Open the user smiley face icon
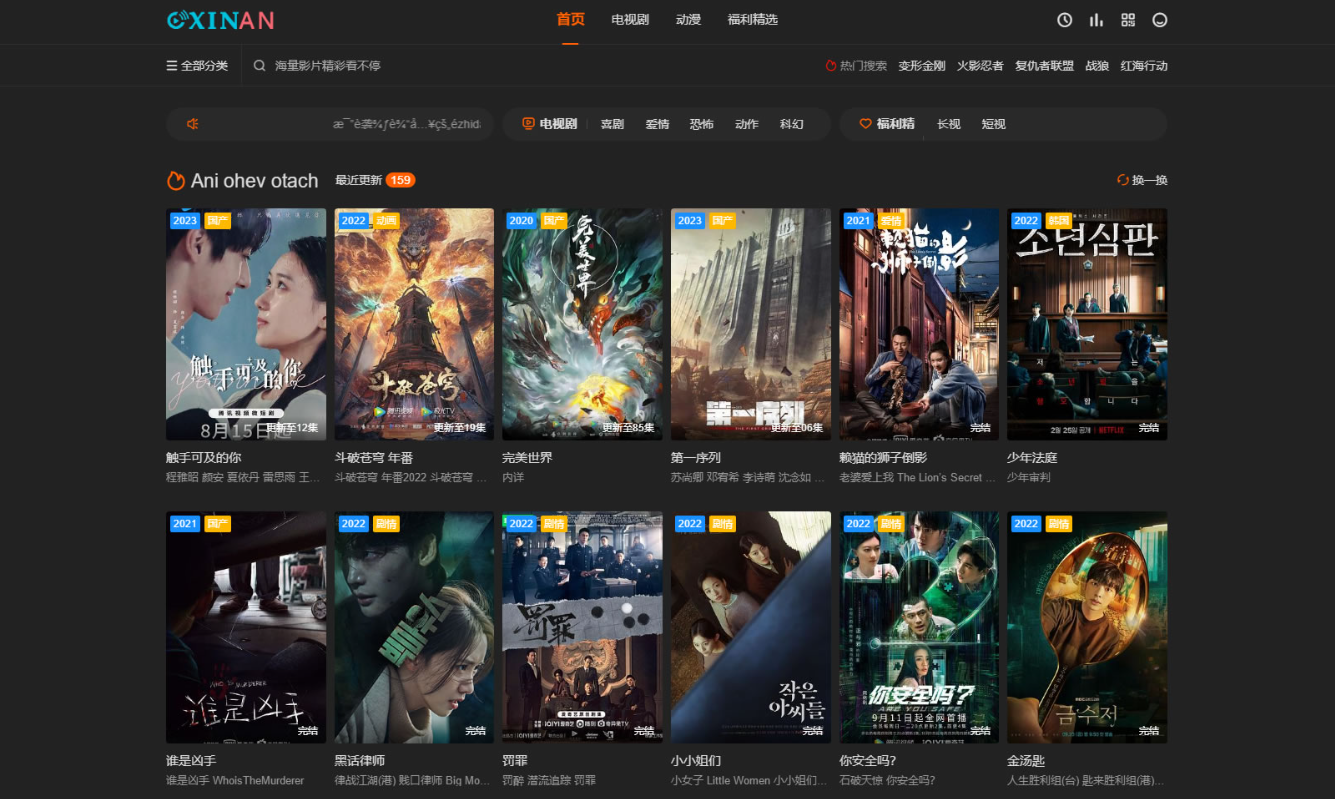Viewport: 1335px width, 799px height. (1160, 20)
